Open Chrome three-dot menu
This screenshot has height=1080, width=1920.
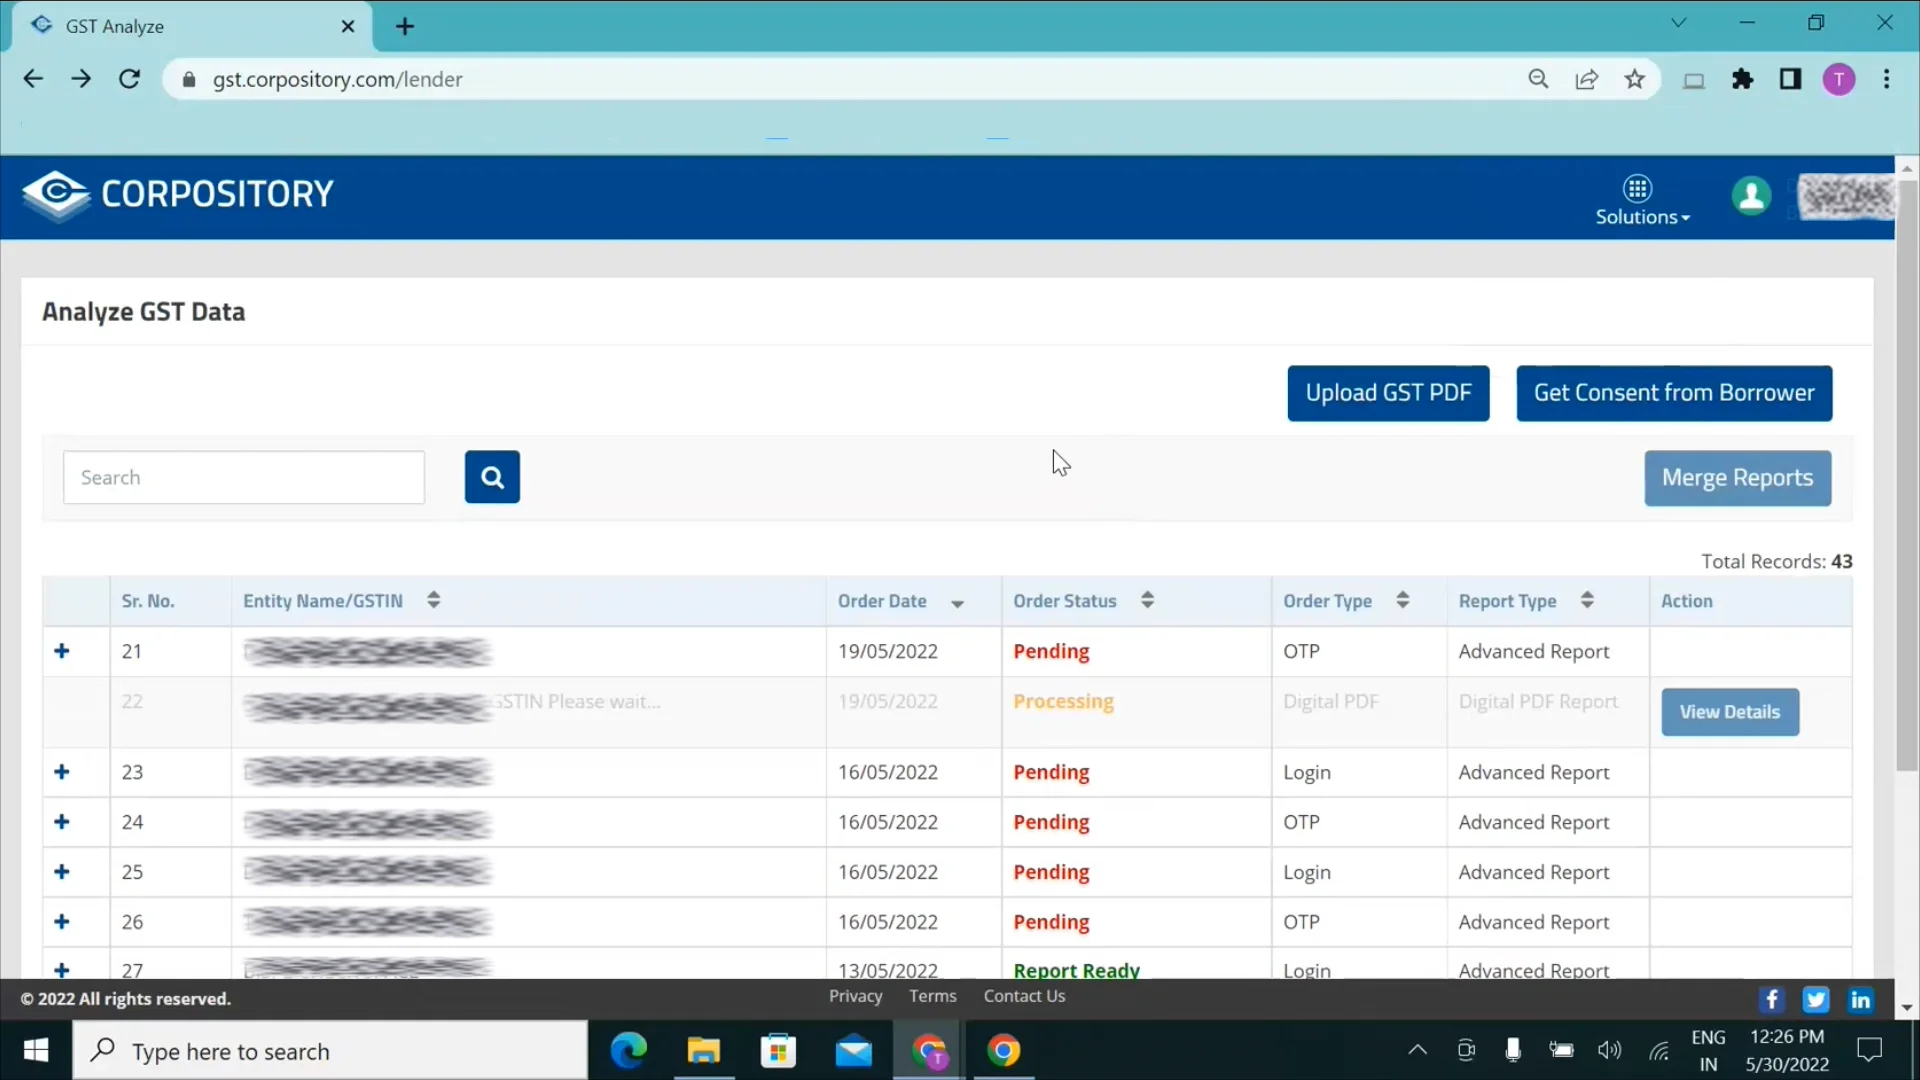click(x=1887, y=79)
